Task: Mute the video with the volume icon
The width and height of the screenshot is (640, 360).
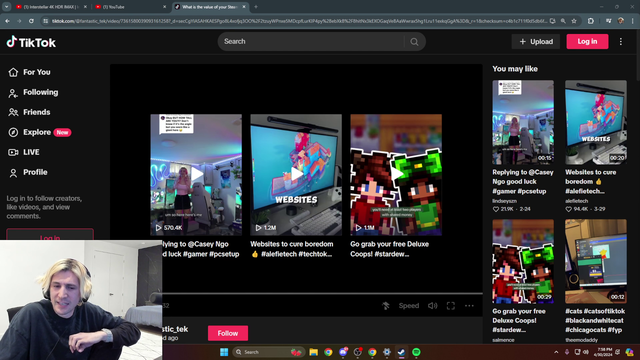Action: 432,306
